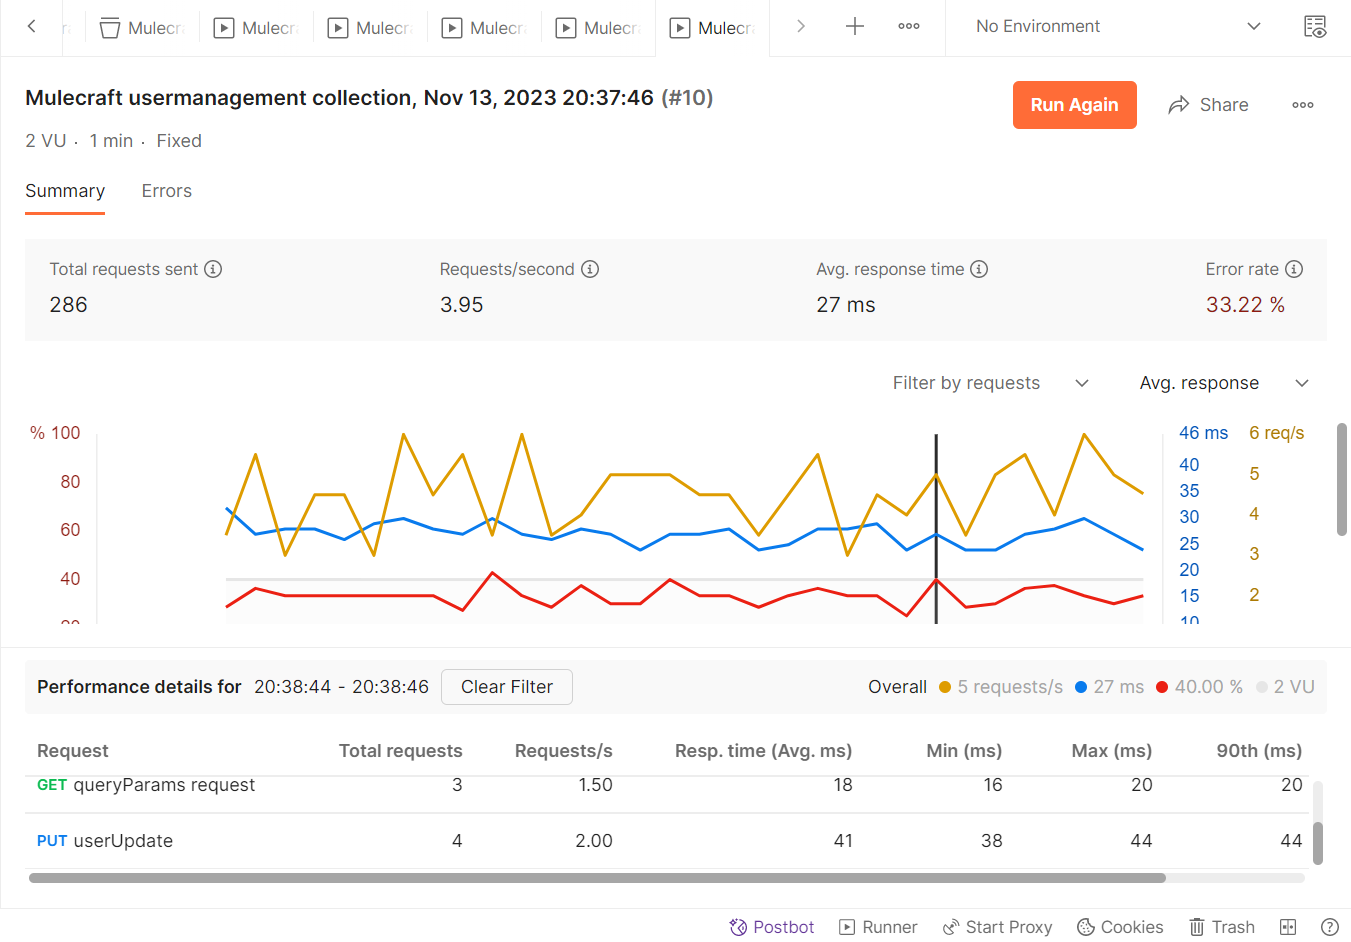
Task: Toggle the 5 requests/s legend series
Action: pos(1000,687)
